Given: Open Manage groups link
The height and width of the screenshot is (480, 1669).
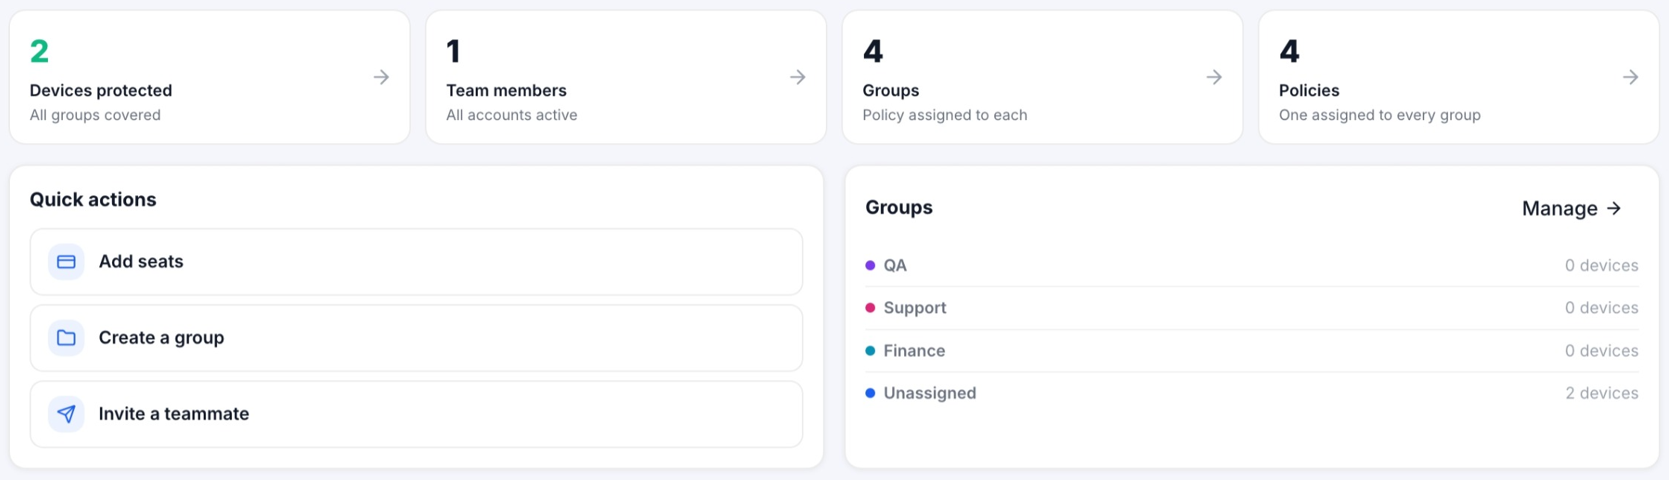Looking at the screenshot, I should 1571,208.
